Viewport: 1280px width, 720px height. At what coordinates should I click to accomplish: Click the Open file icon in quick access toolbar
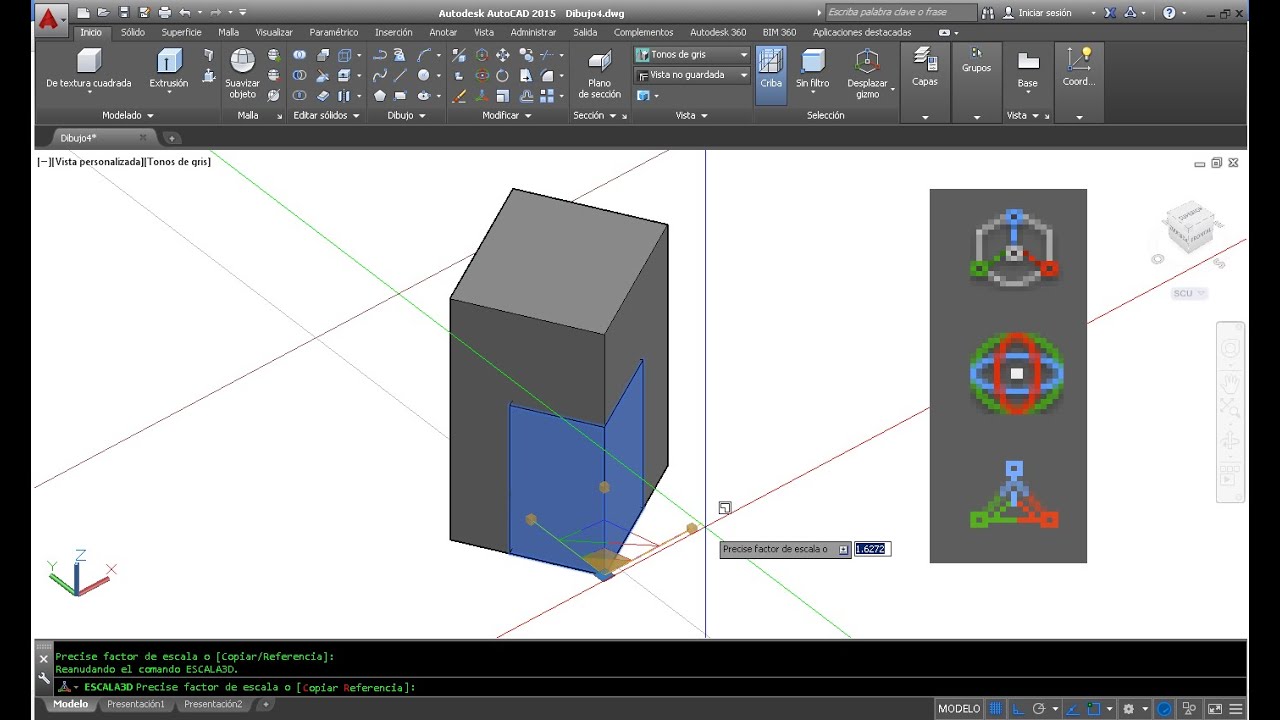[103, 13]
